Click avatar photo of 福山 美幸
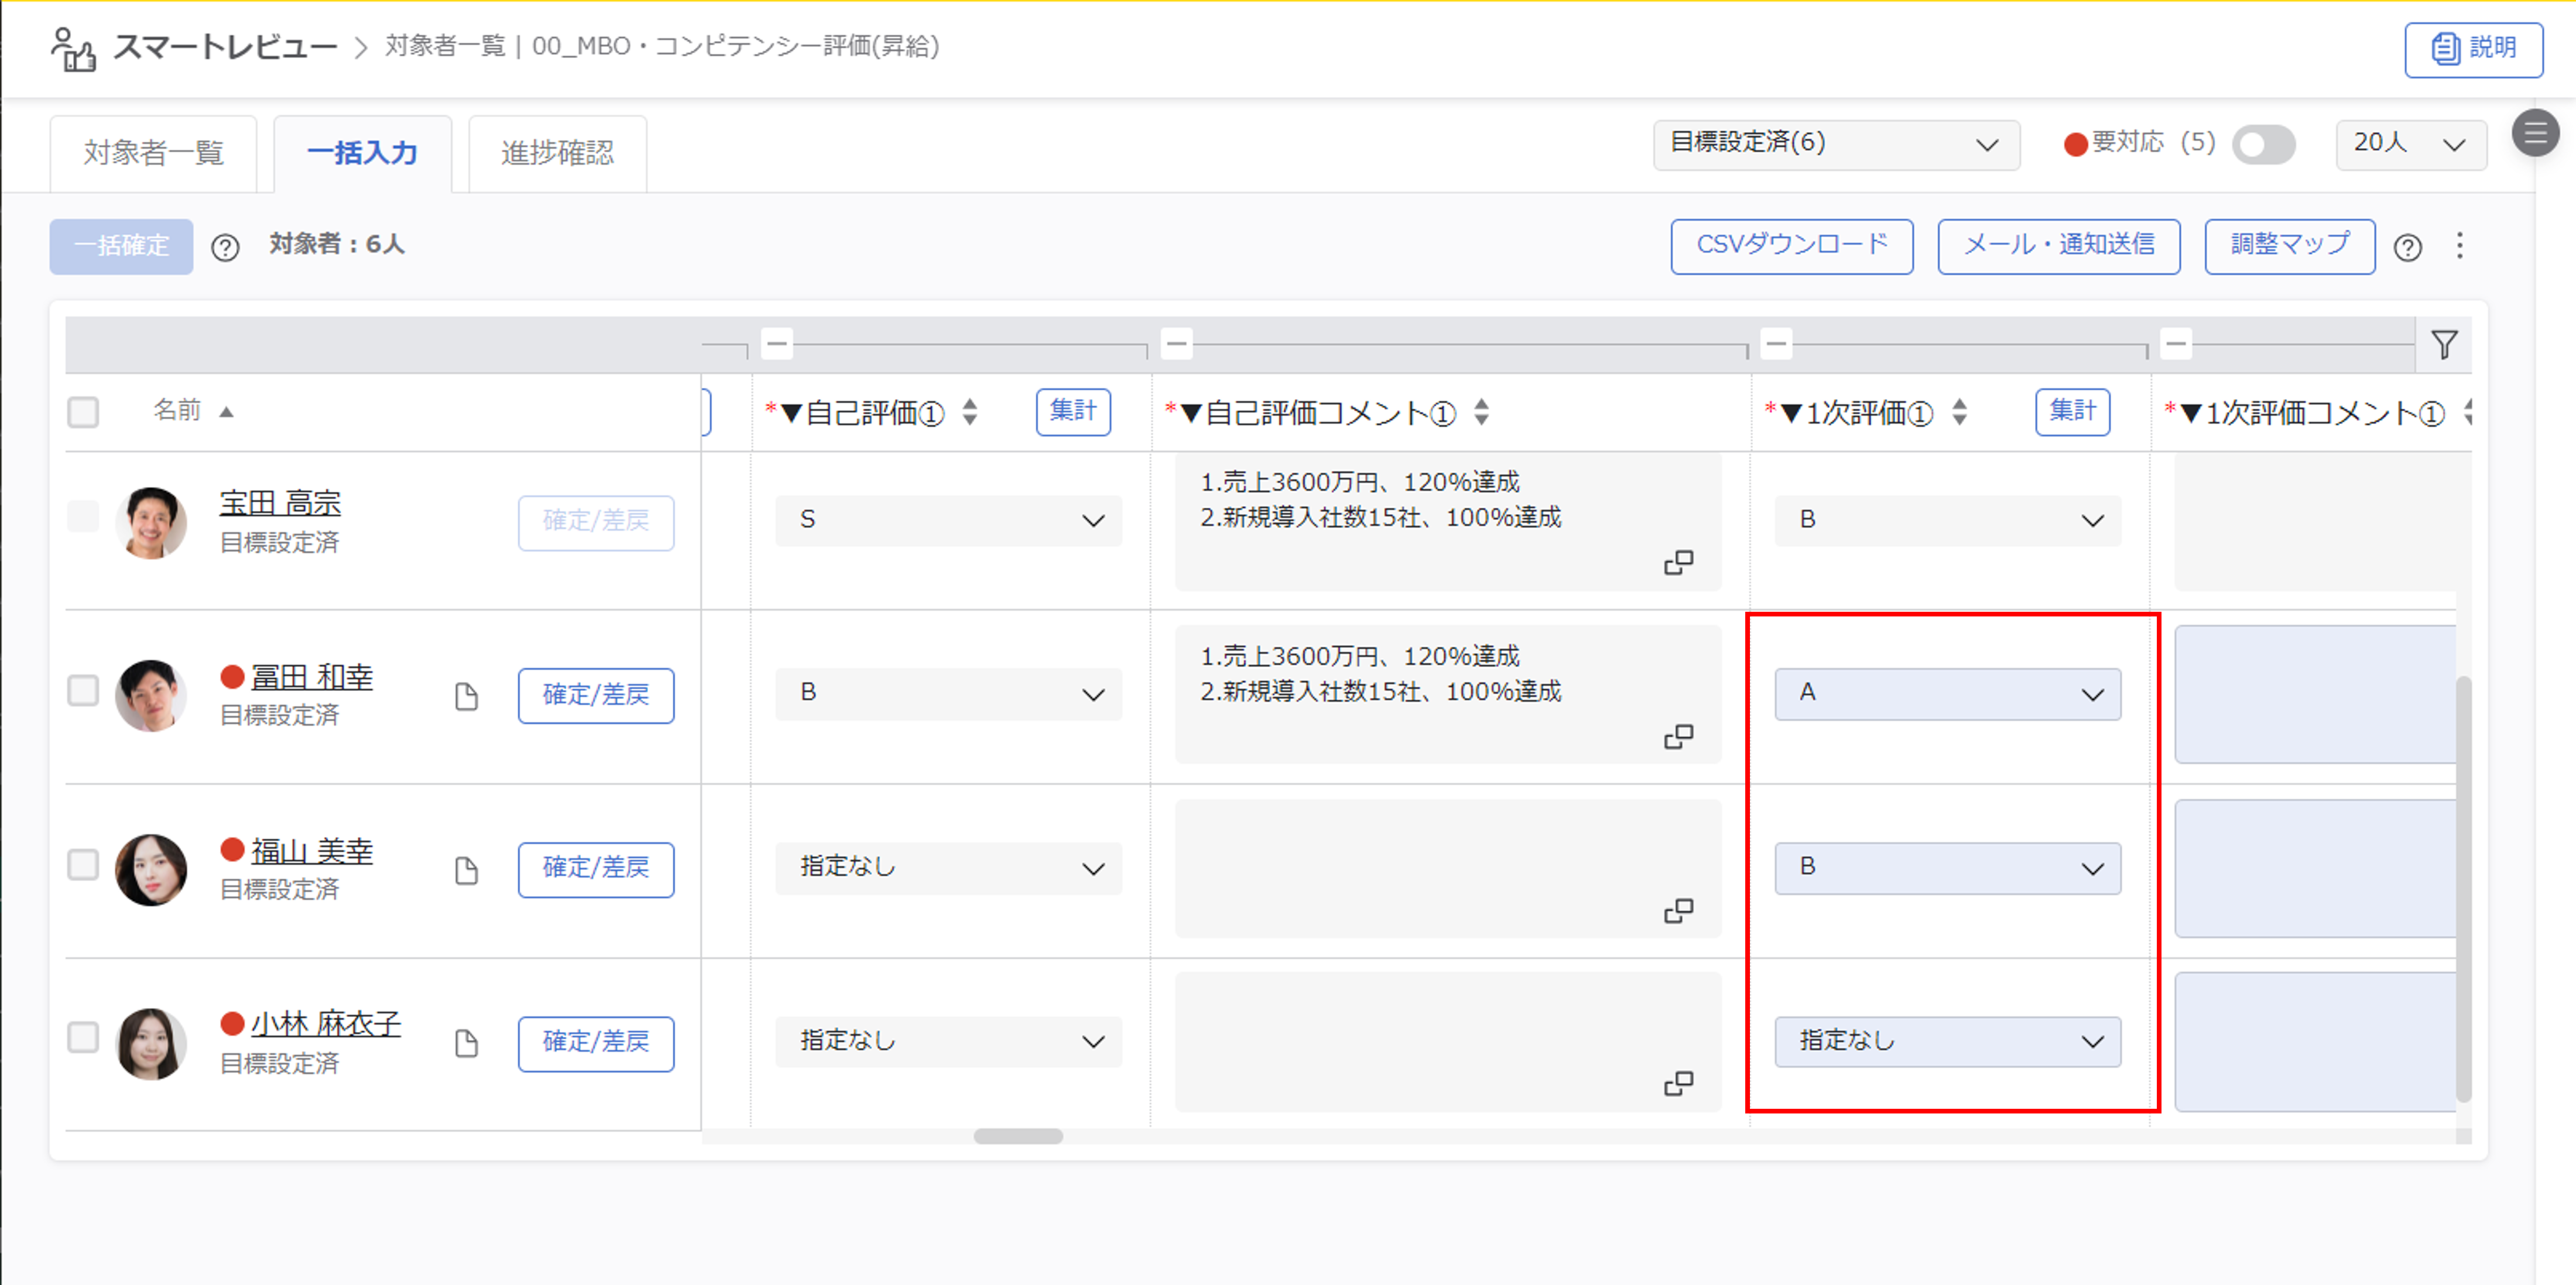The height and width of the screenshot is (1285, 2576). click(151, 870)
